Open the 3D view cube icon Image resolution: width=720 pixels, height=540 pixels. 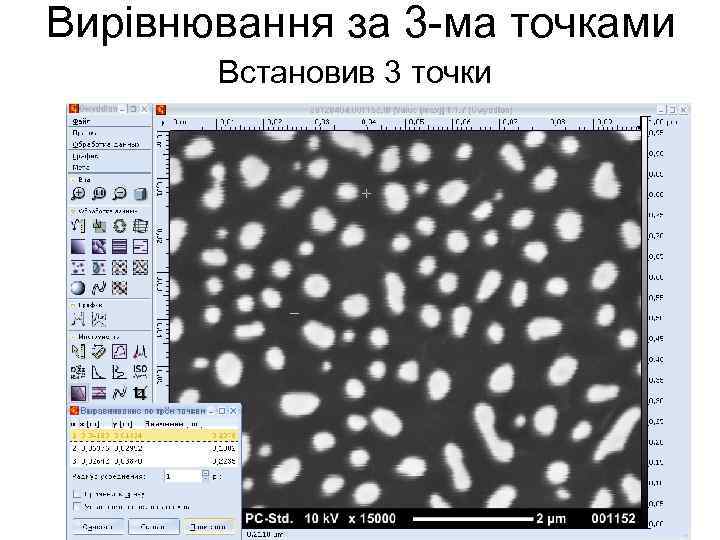pos(141,193)
